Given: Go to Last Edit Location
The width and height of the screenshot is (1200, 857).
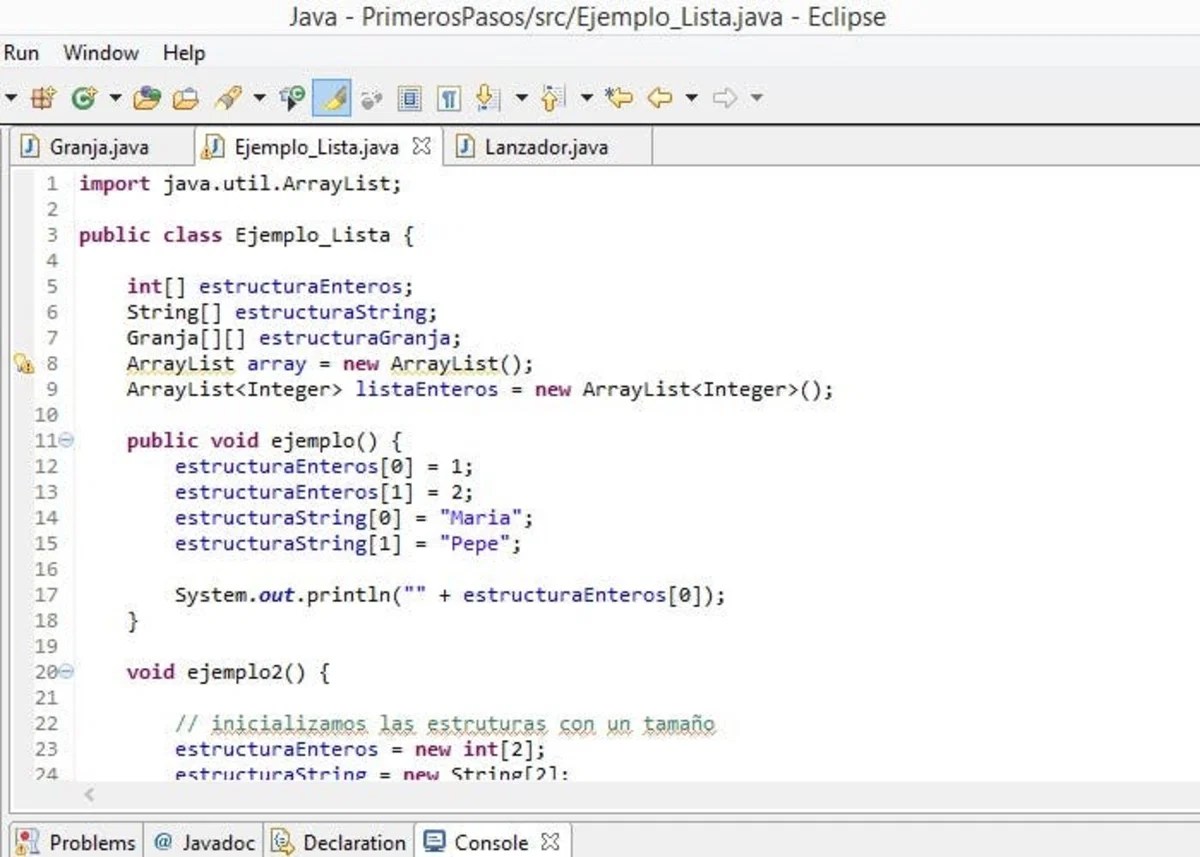Looking at the screenshot, I should (620, 98).
